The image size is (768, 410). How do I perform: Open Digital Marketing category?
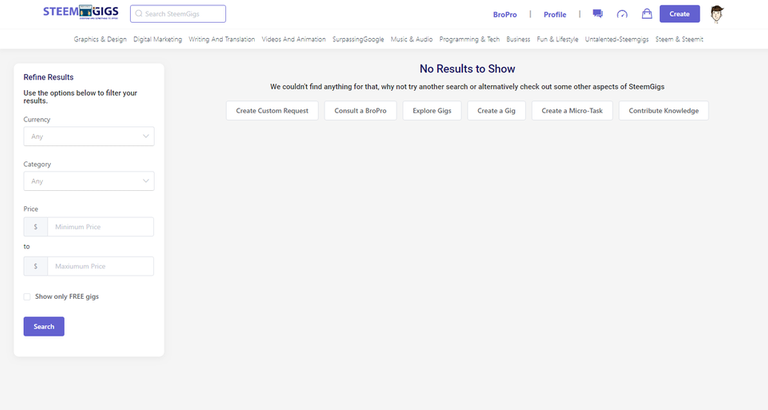point(158,39)
